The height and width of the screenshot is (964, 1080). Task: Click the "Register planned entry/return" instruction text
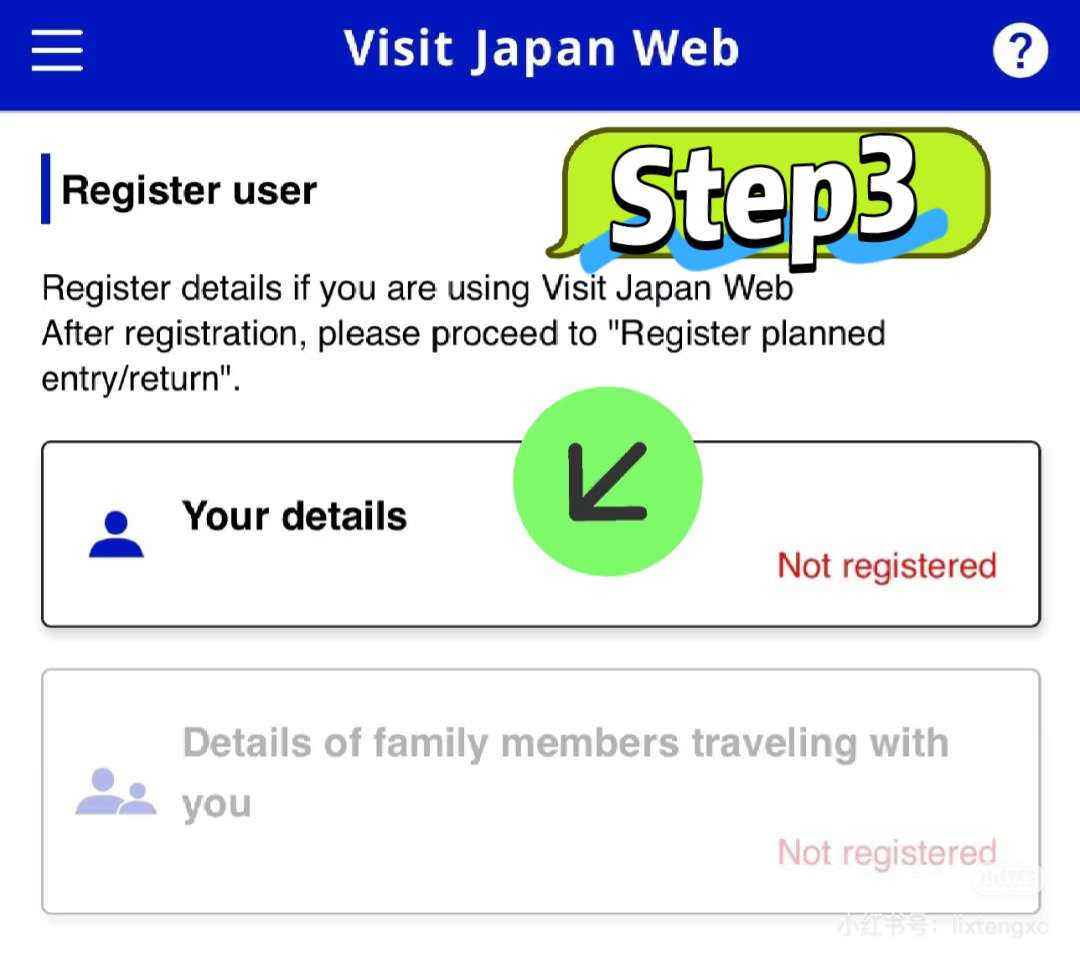pos(463,356)
